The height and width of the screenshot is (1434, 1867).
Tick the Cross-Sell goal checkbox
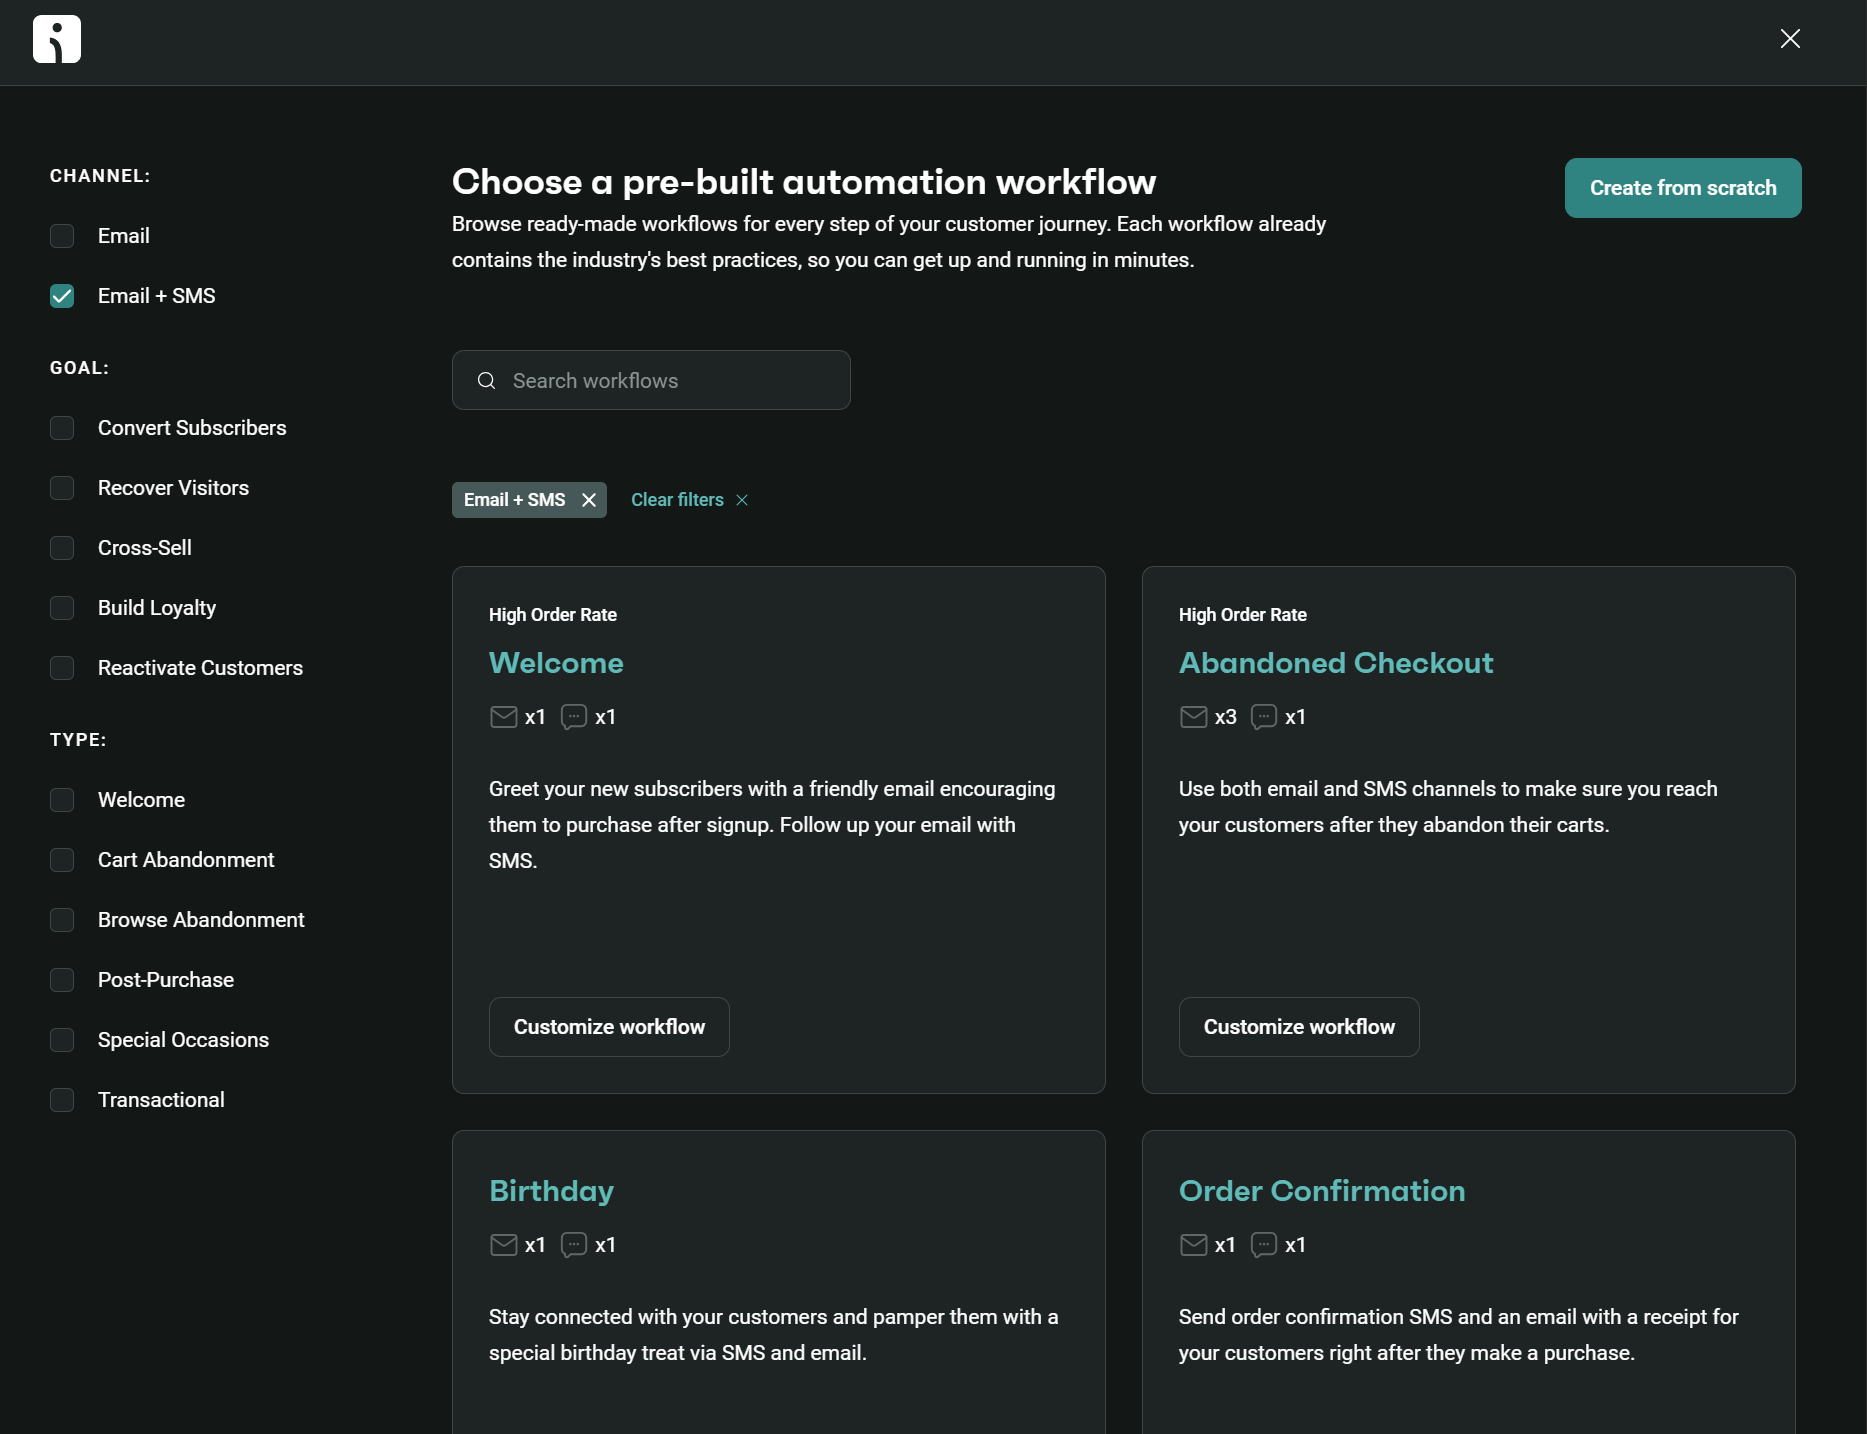(x=62, y=548)
